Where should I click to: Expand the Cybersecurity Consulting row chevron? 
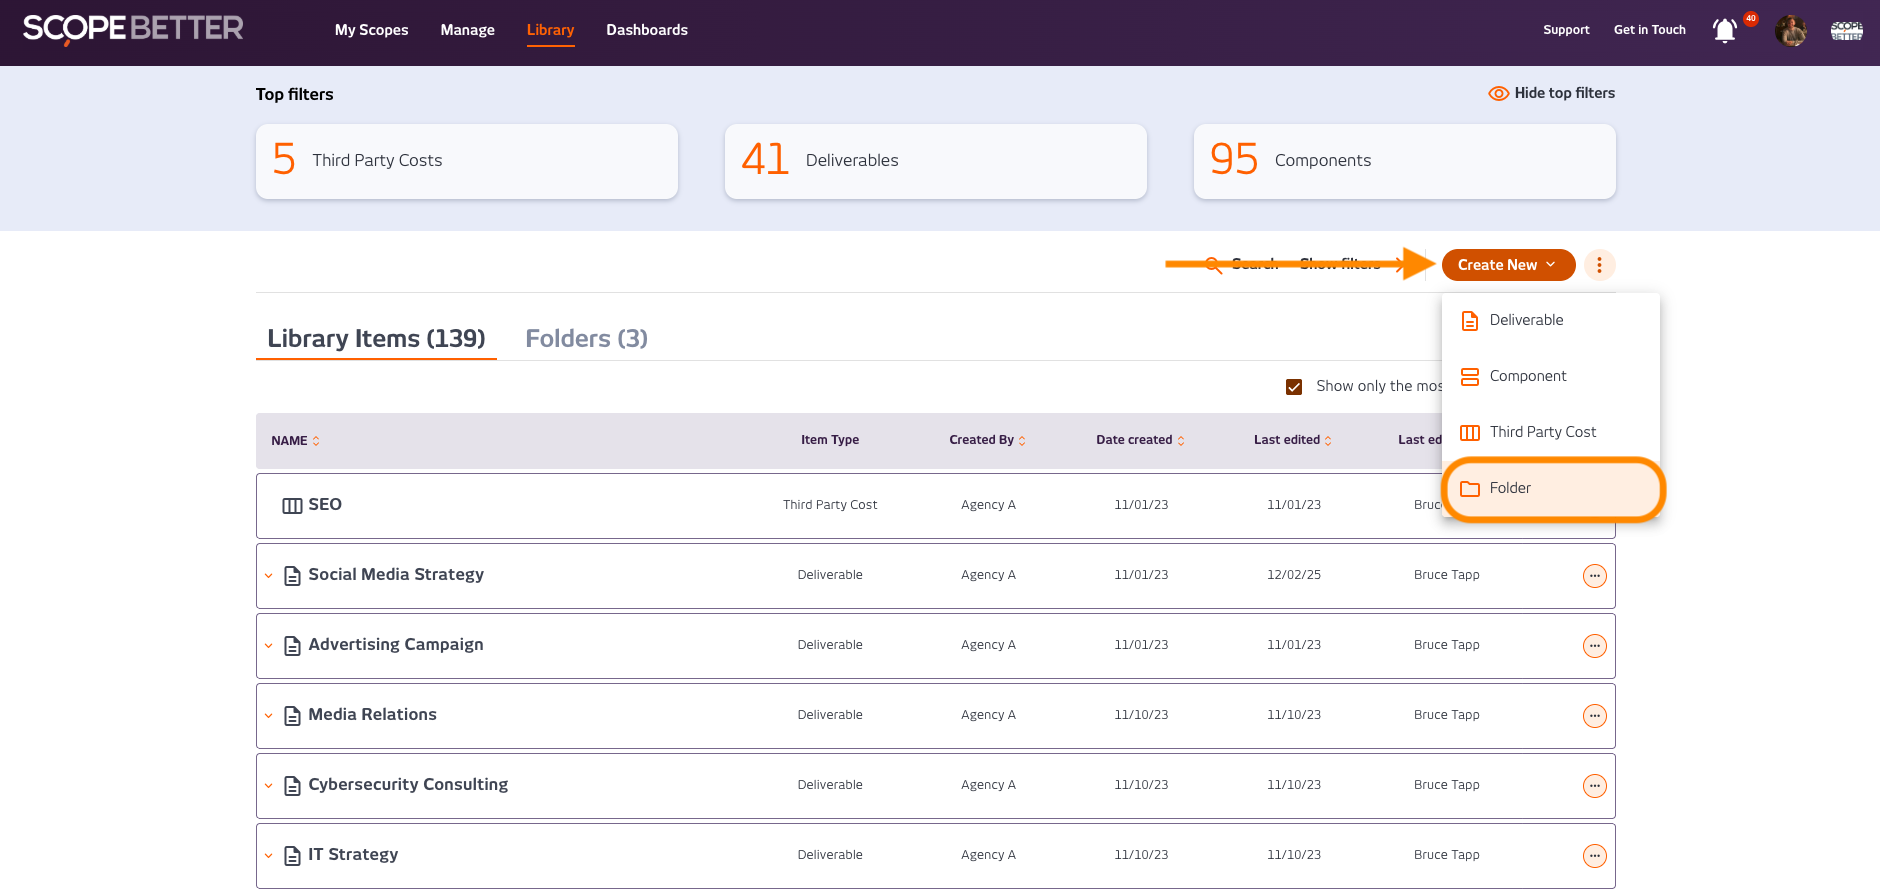(268, 786)
